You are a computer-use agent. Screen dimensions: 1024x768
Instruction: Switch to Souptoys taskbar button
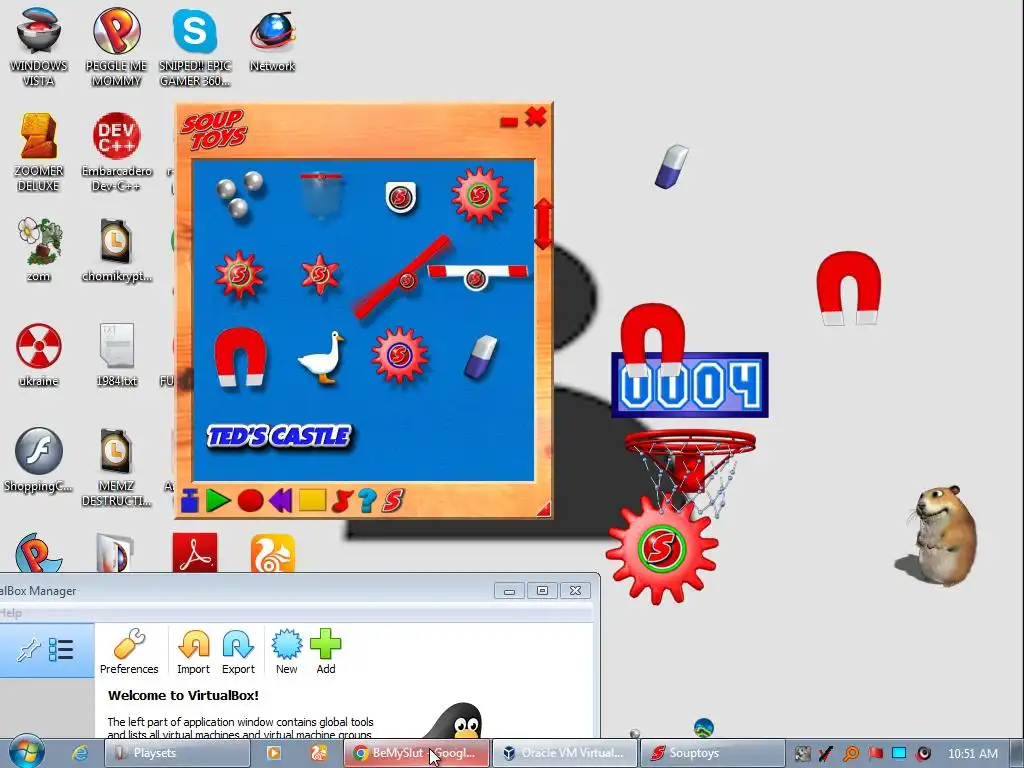pyautogui.click(x=712, y=753)
